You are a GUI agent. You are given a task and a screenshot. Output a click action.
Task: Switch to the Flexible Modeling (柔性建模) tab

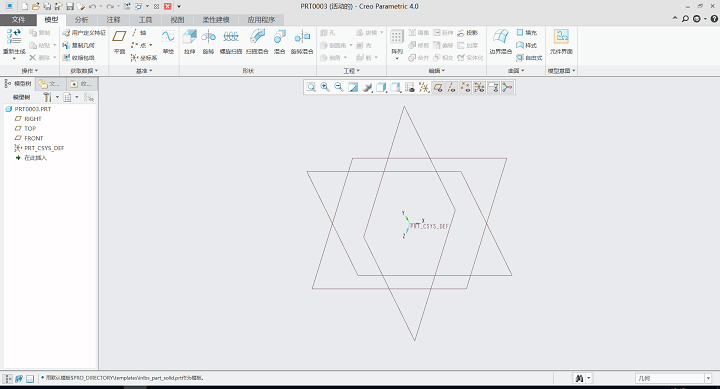(216, 20)
